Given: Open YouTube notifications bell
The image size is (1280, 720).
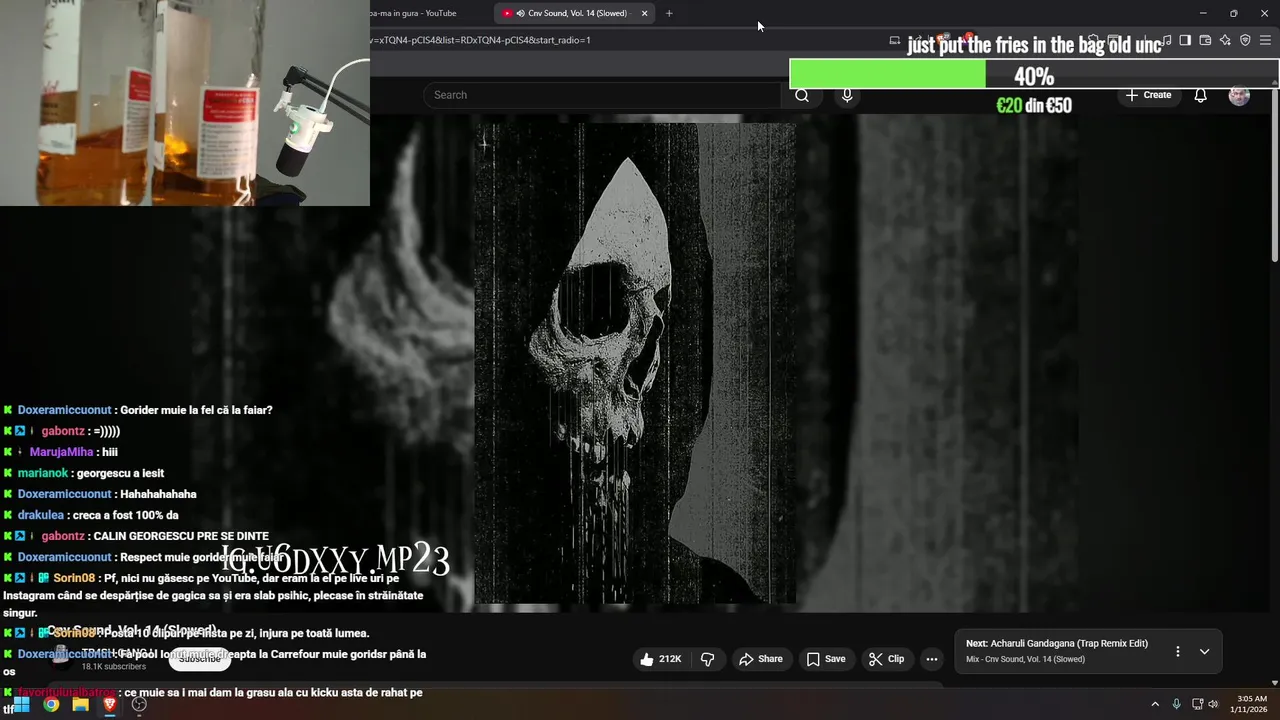Looking at the screenshot, I should click(1201, 95).
